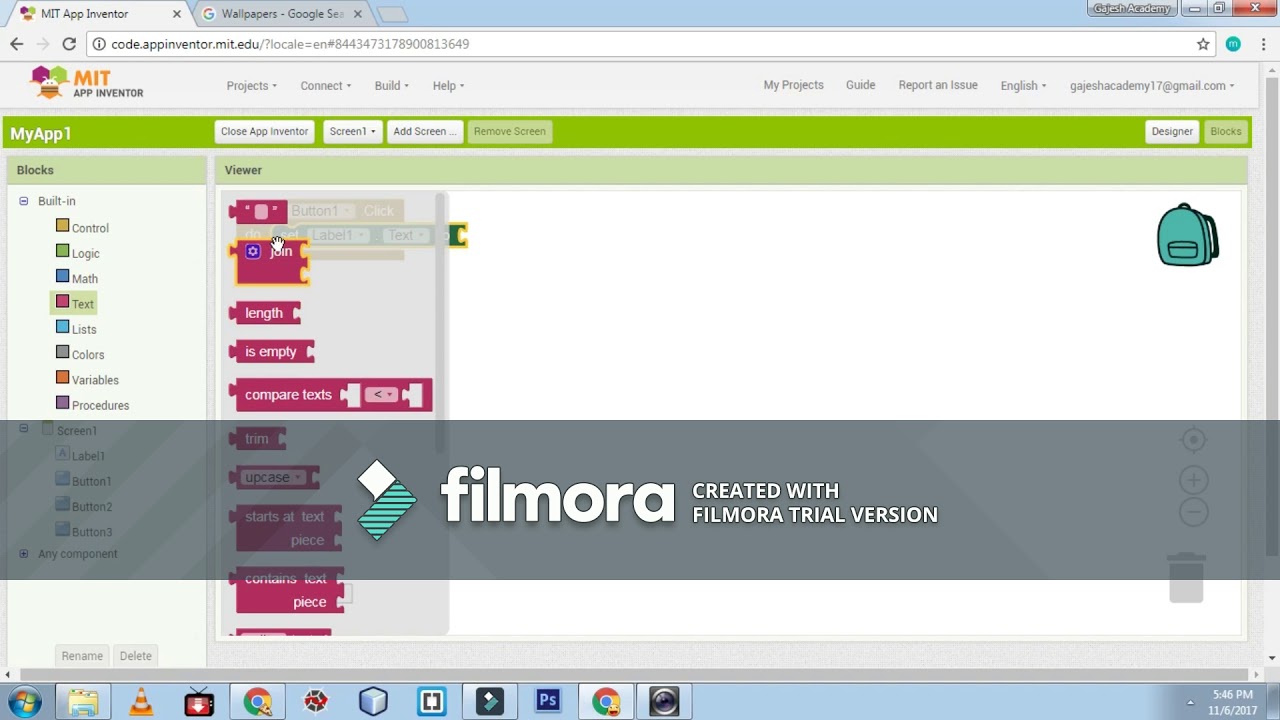Screen dimensions: 1280x720
Task: Open the Lists blocks drawer
Action: [x=76, y=329]
